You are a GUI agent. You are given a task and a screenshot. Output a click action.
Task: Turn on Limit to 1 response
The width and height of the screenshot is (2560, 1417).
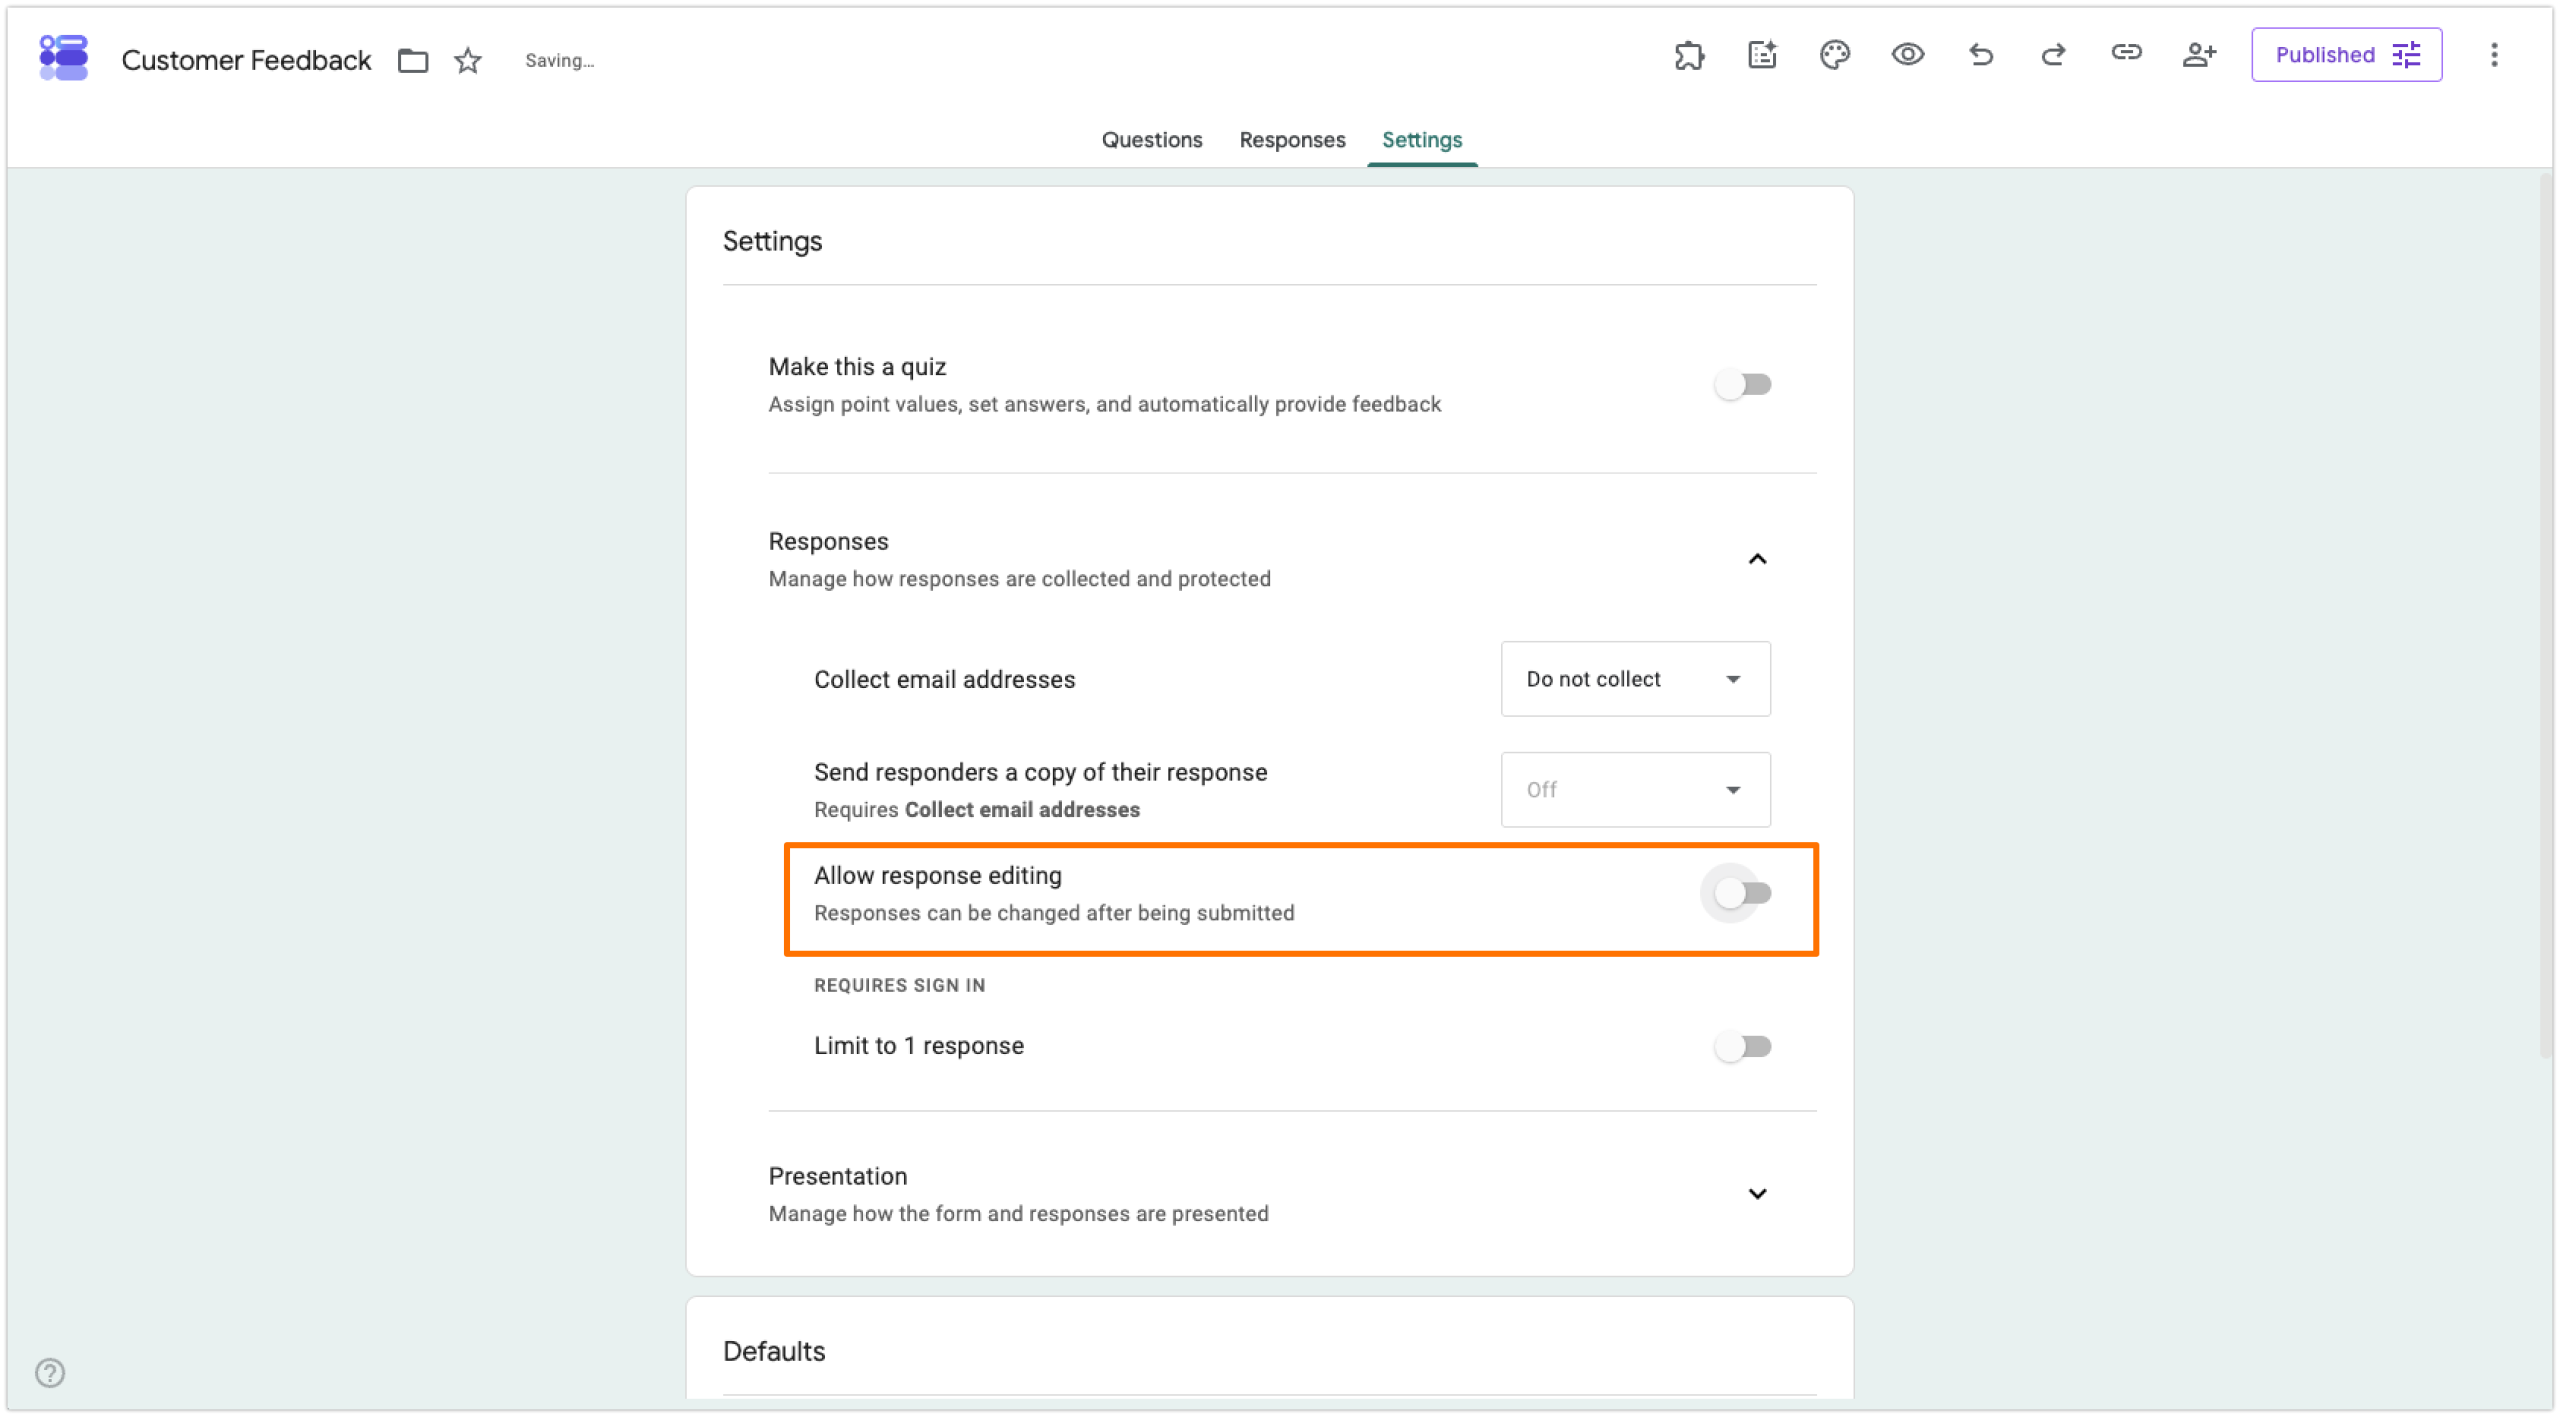click(x=1743, y=1047)
